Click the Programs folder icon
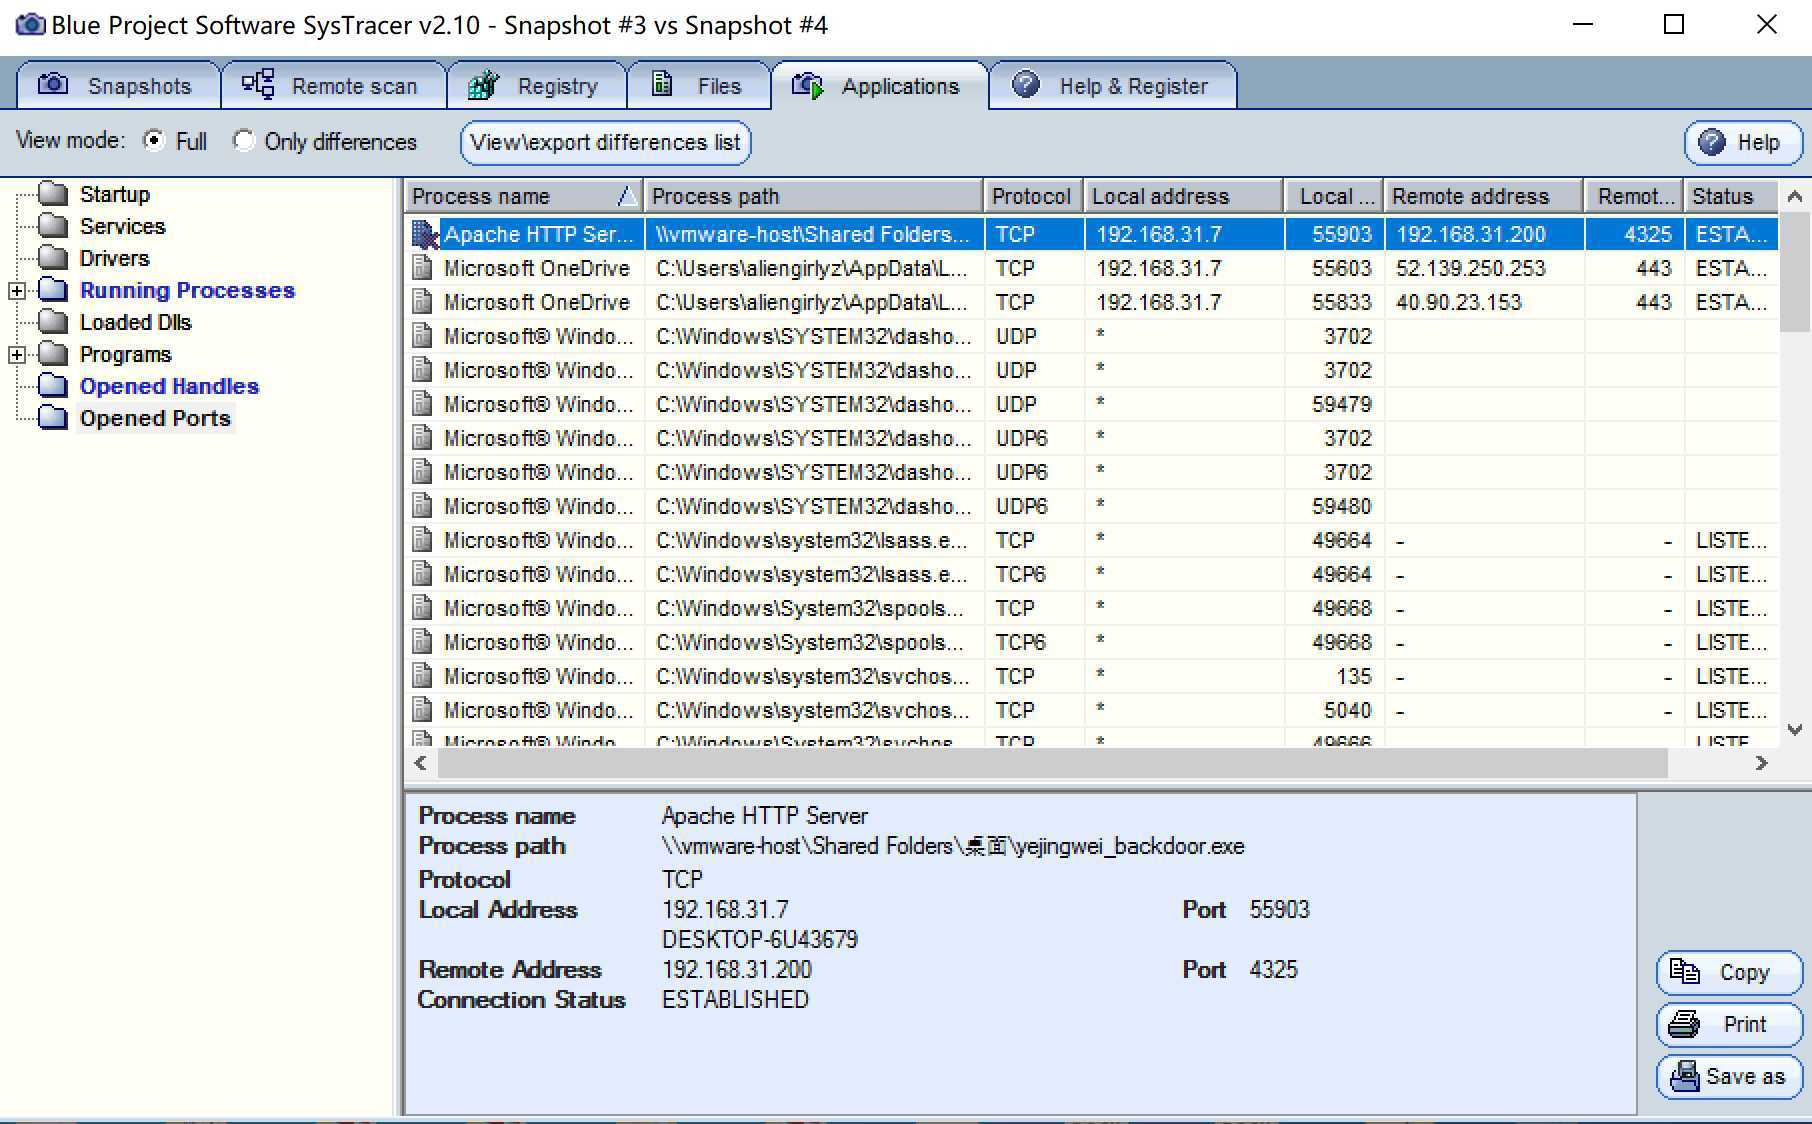 (53, 353)
